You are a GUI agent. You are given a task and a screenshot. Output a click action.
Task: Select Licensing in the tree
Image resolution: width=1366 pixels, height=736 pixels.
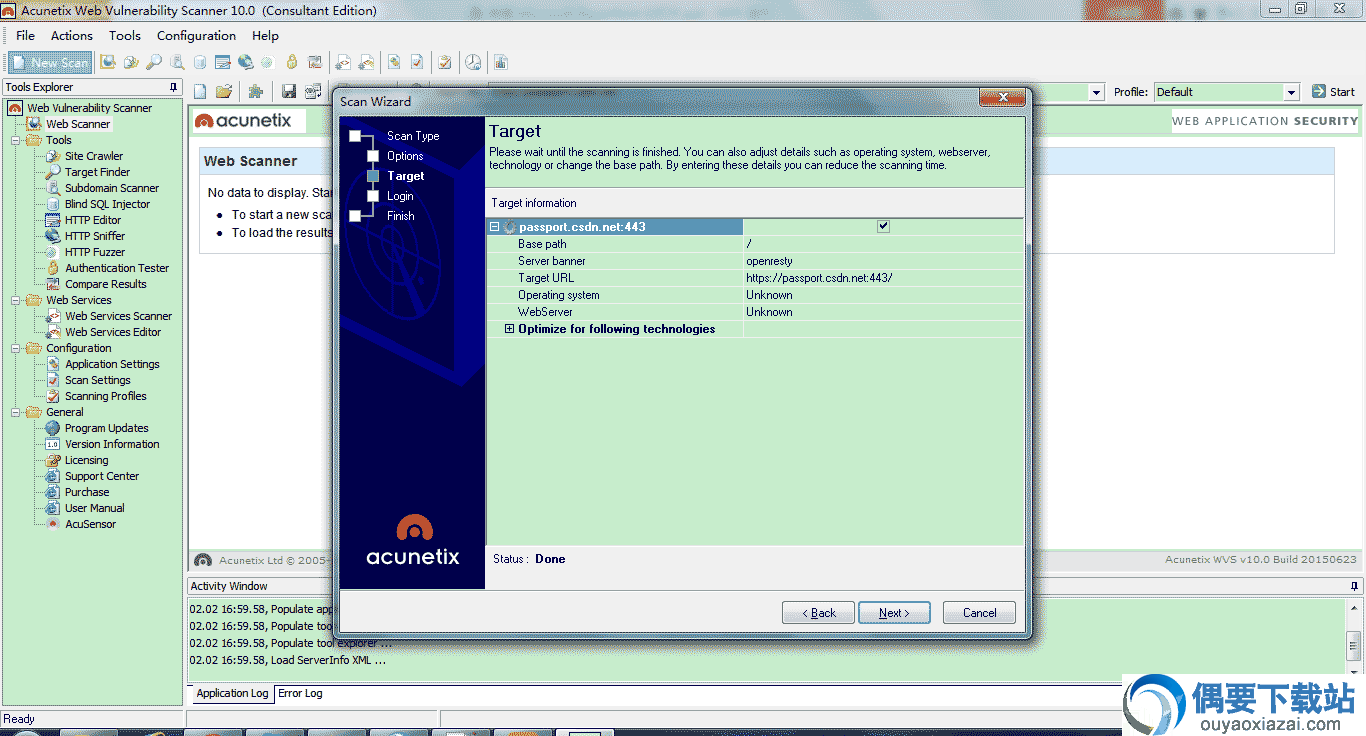point(86,460)
